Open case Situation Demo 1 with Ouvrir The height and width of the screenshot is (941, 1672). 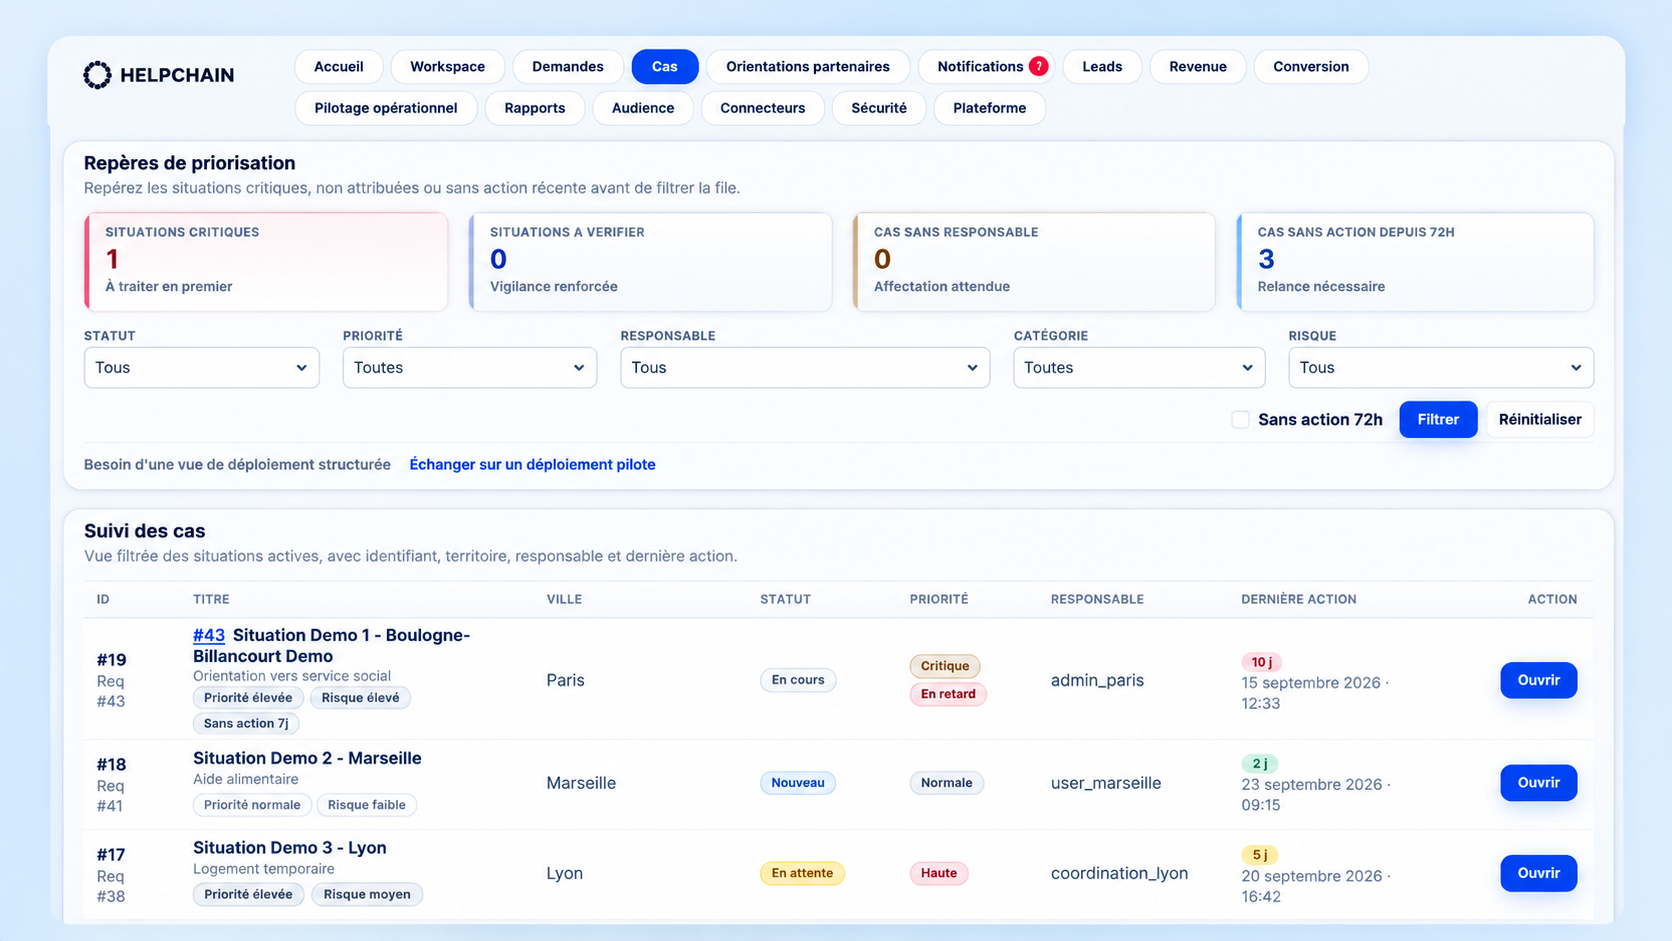point(1539,680)
